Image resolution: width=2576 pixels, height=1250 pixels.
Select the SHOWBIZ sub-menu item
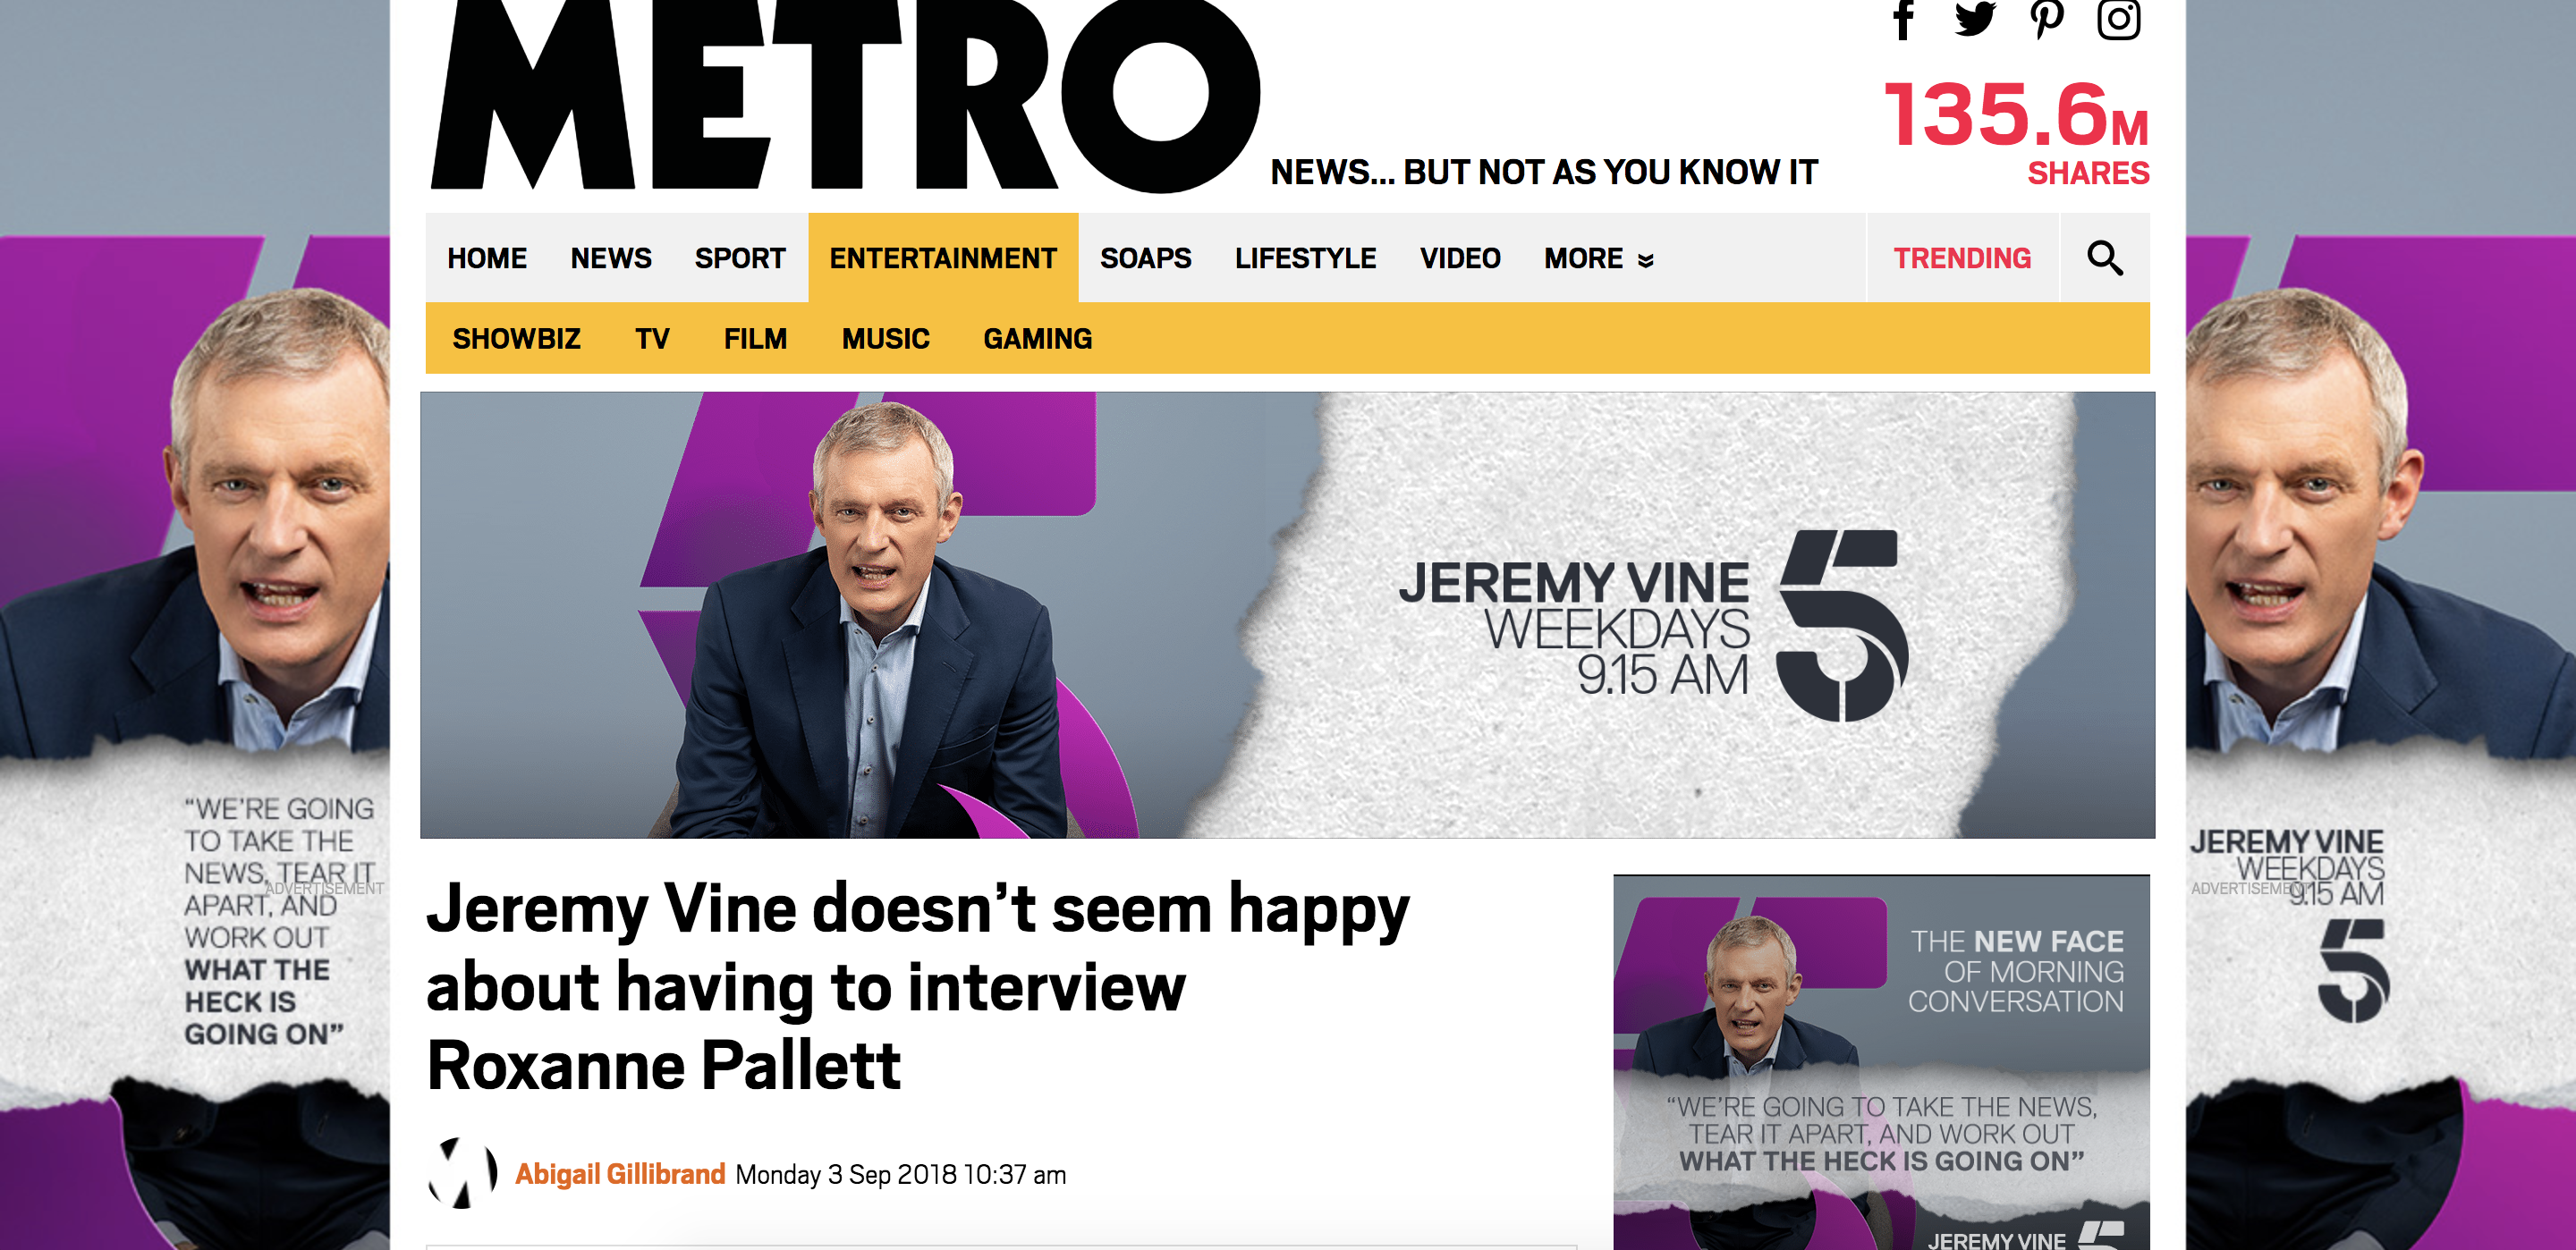[516, 339]
